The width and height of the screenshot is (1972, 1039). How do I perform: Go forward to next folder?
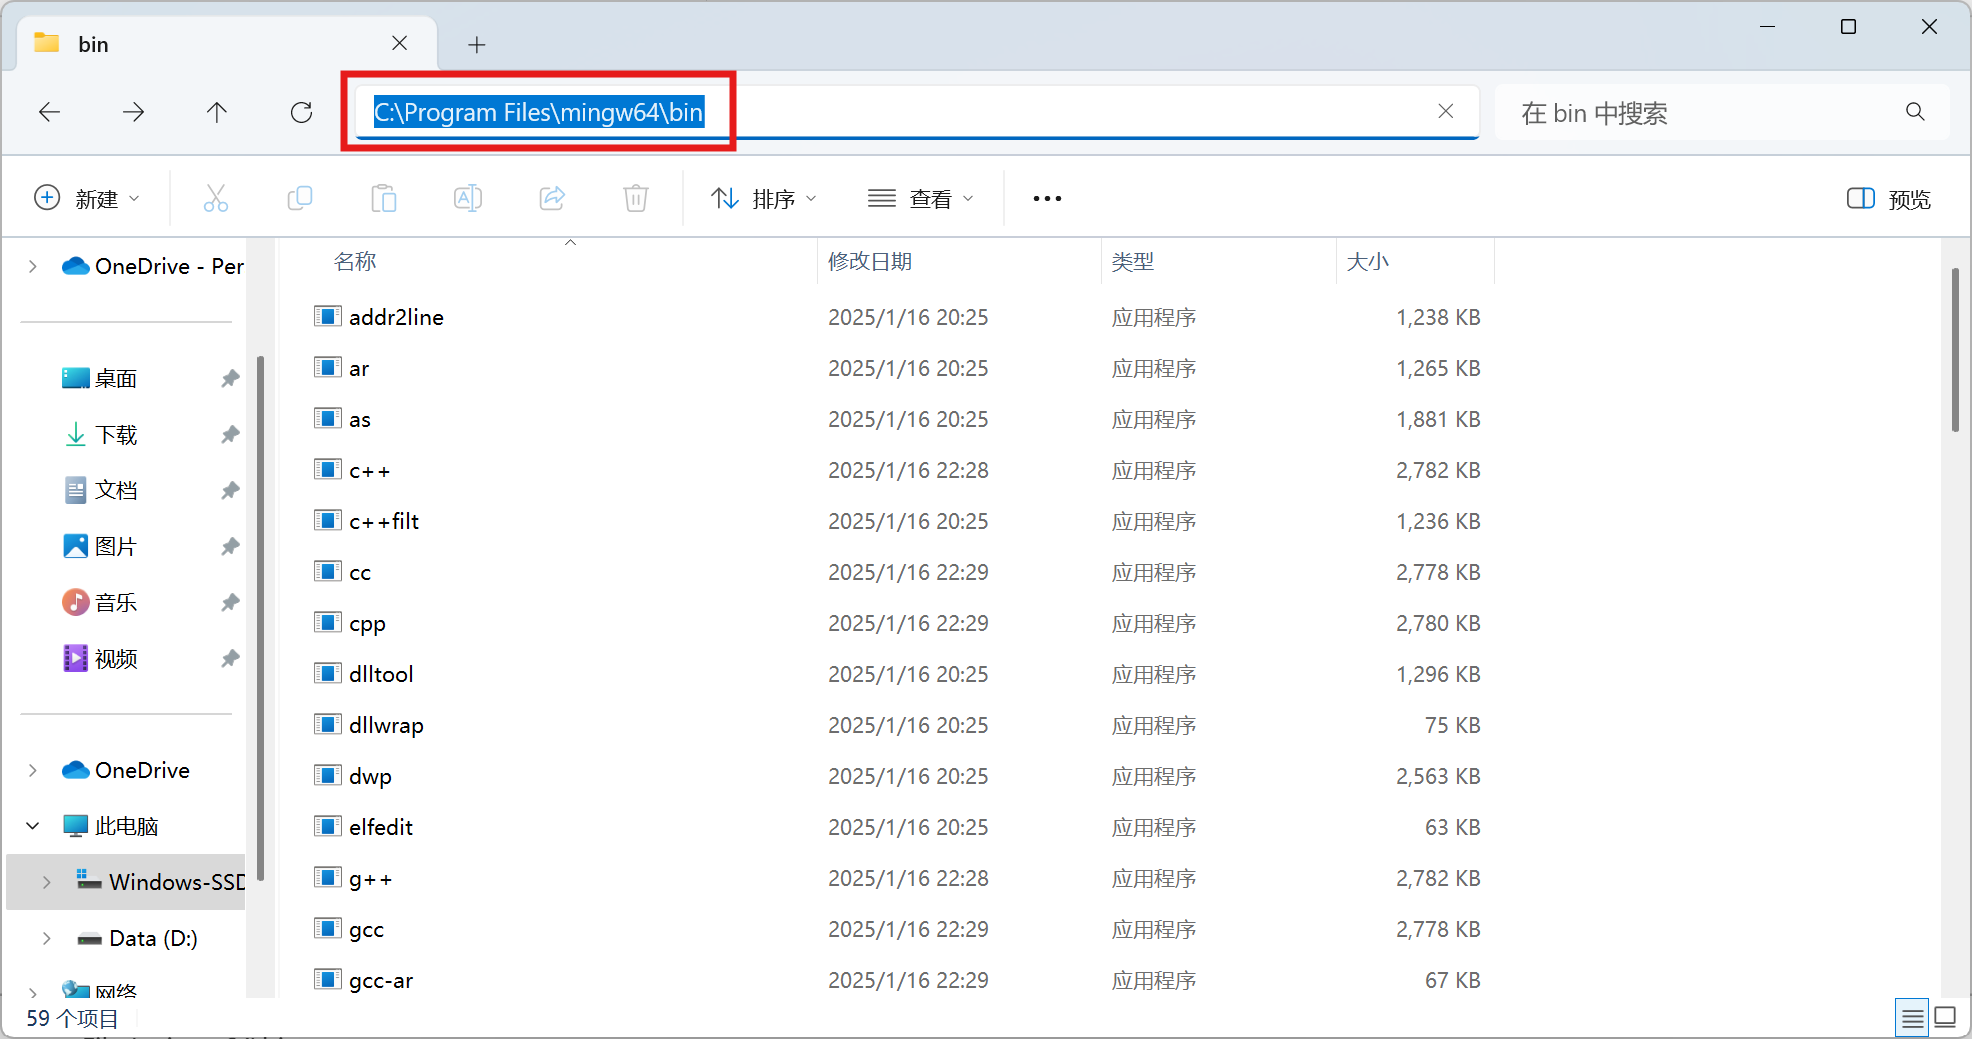click(133, 112)
